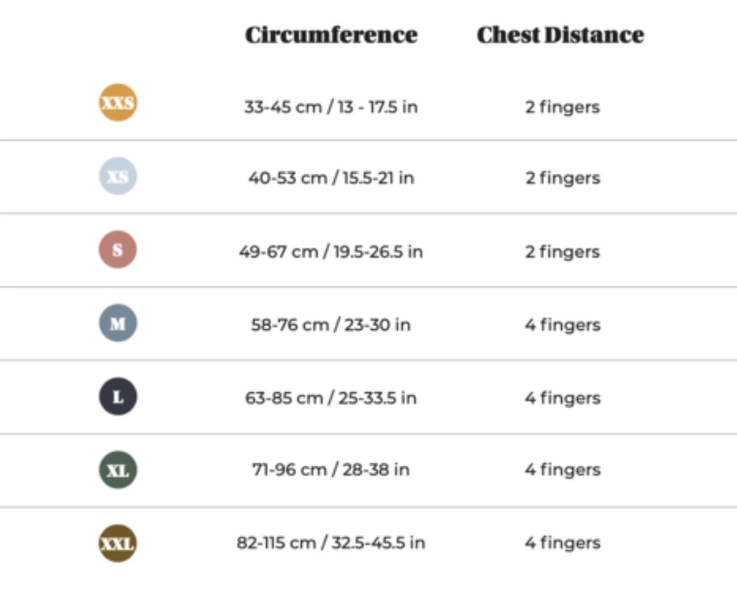The height and width of the screenshot is (600, 737).
Task: Select the 82-115 cm circumference text
Action: tap(331, 542)
